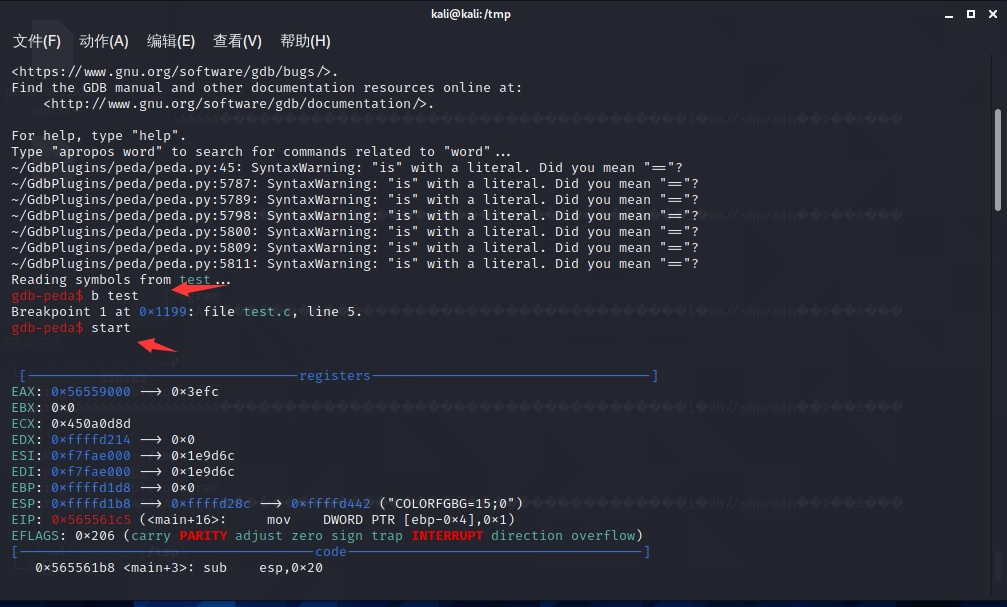Open the 文件(F) menu
The image size is (1007, 607).
tap(37, 41)
